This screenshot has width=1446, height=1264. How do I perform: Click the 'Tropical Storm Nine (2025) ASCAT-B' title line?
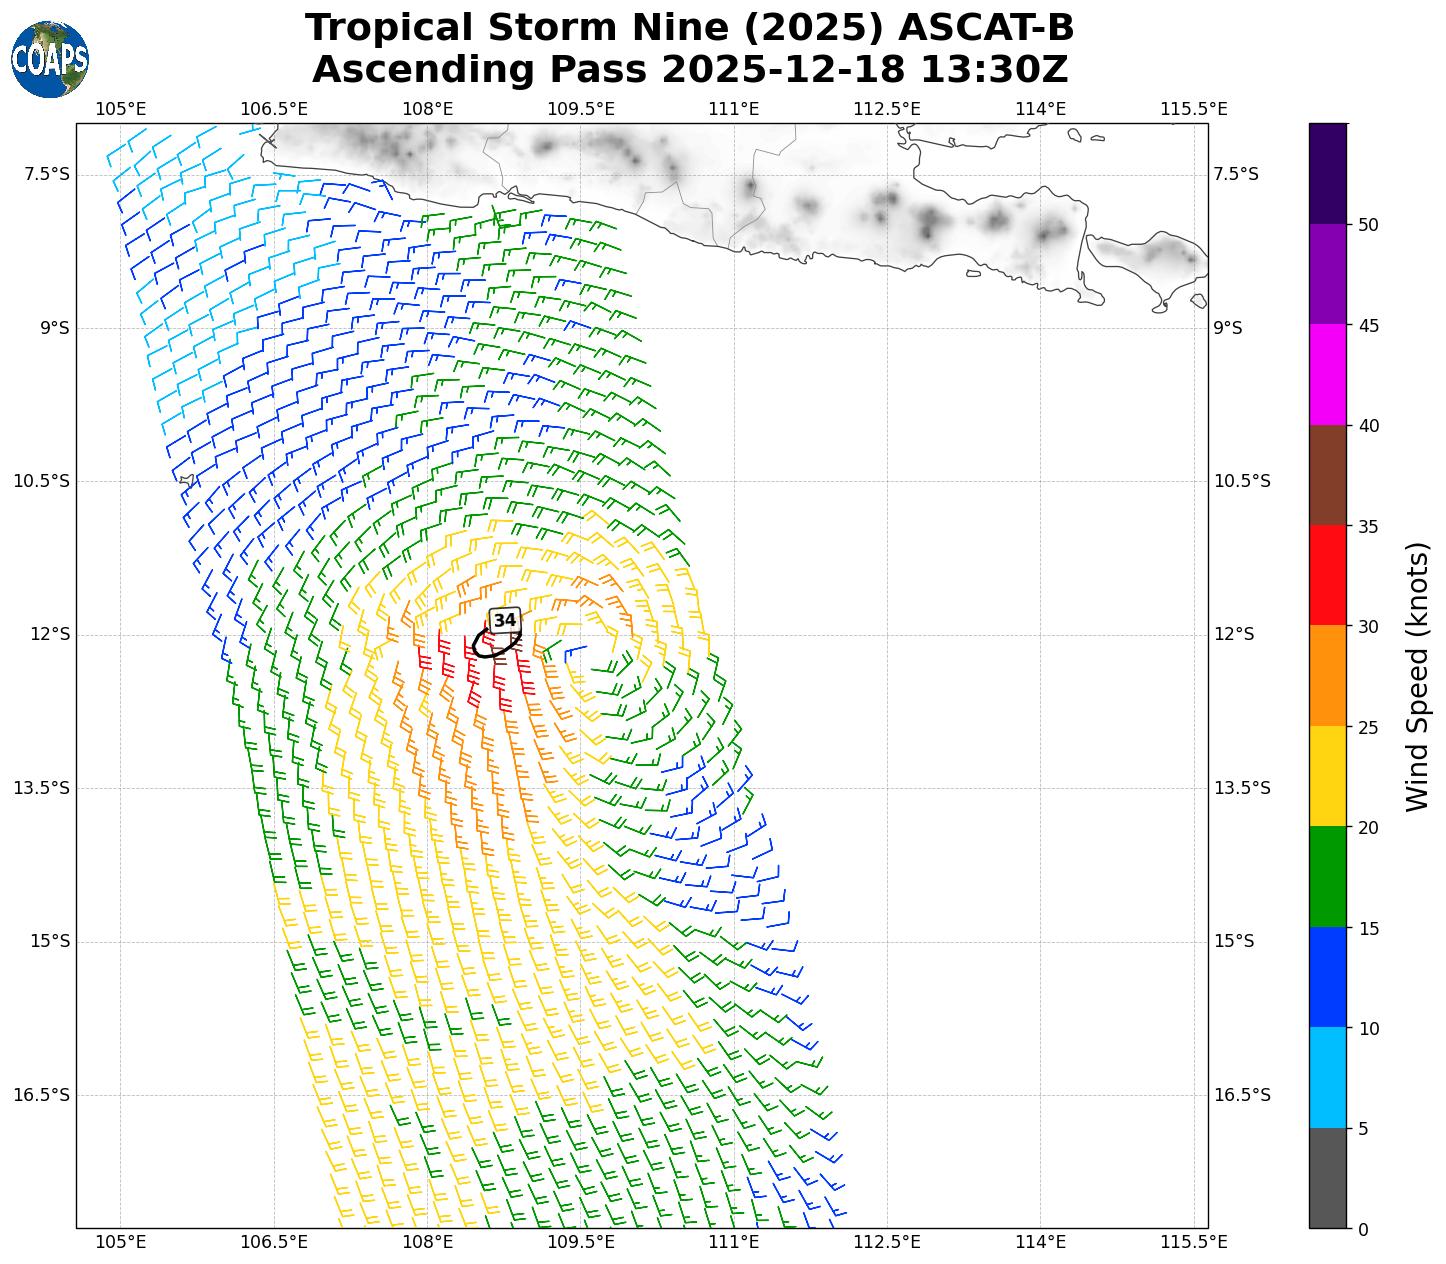point(689,28)
